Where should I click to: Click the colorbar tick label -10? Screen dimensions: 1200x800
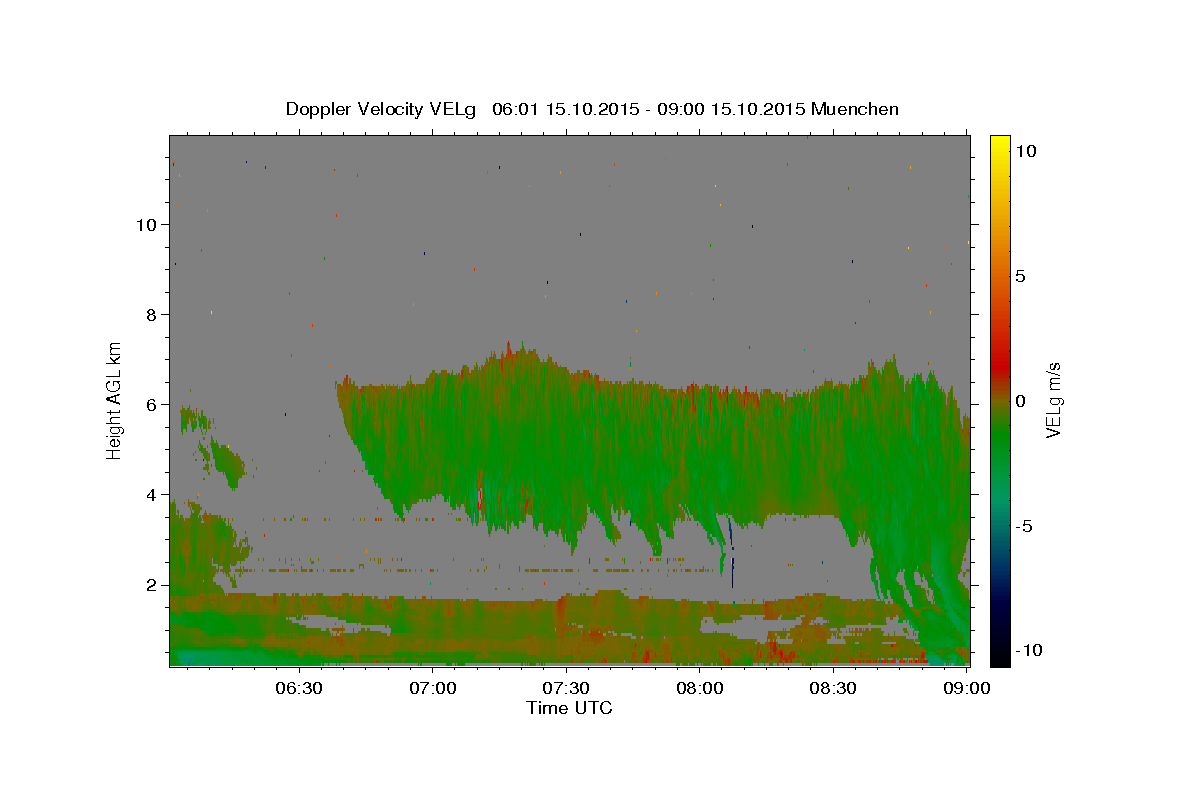click(1027, 650)
